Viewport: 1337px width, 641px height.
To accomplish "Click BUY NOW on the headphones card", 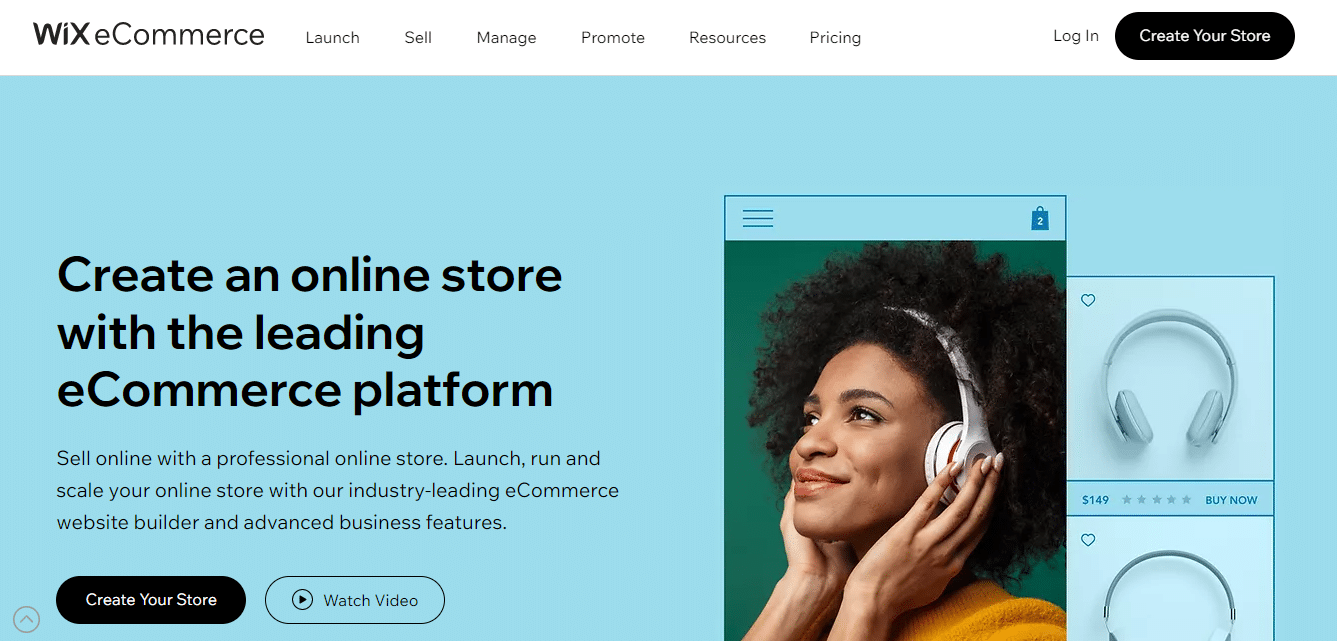I will 1231,500.
